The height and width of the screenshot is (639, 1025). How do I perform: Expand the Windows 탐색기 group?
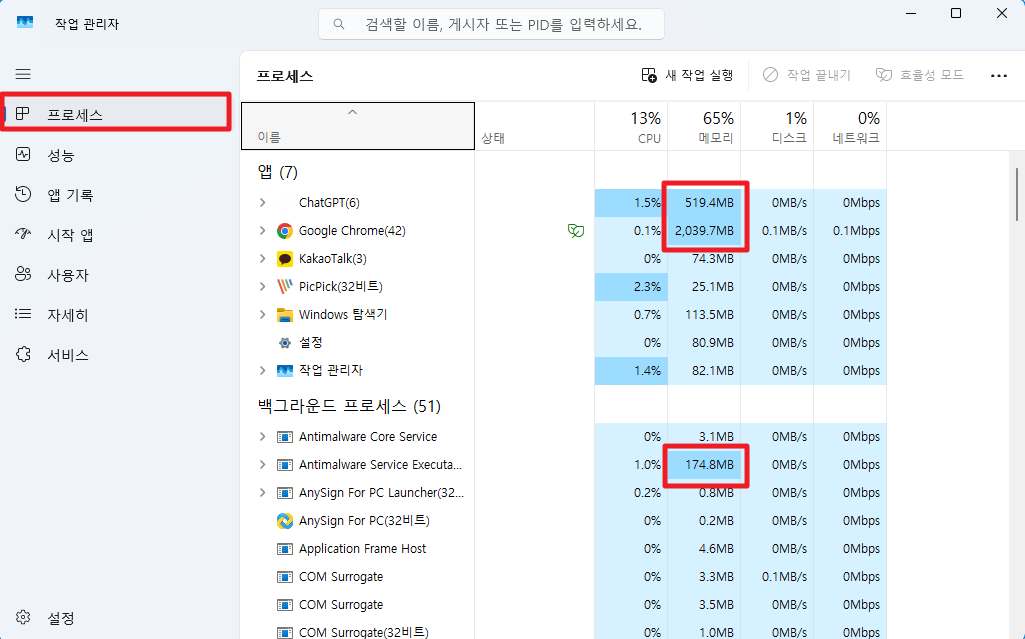262,315
